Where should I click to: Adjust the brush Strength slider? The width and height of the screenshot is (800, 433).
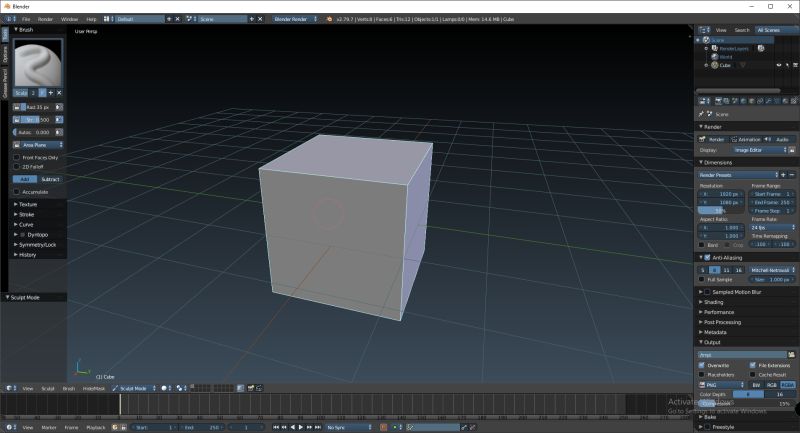tap(38, 120)
